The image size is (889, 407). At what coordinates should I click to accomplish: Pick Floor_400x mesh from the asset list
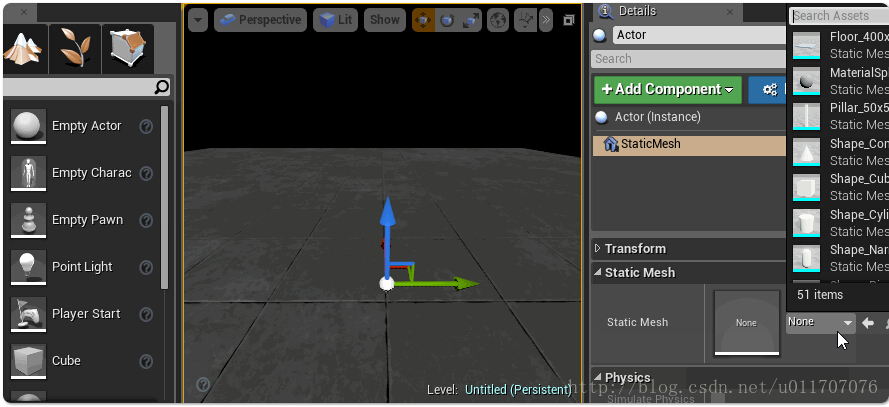tap(839, 45)
